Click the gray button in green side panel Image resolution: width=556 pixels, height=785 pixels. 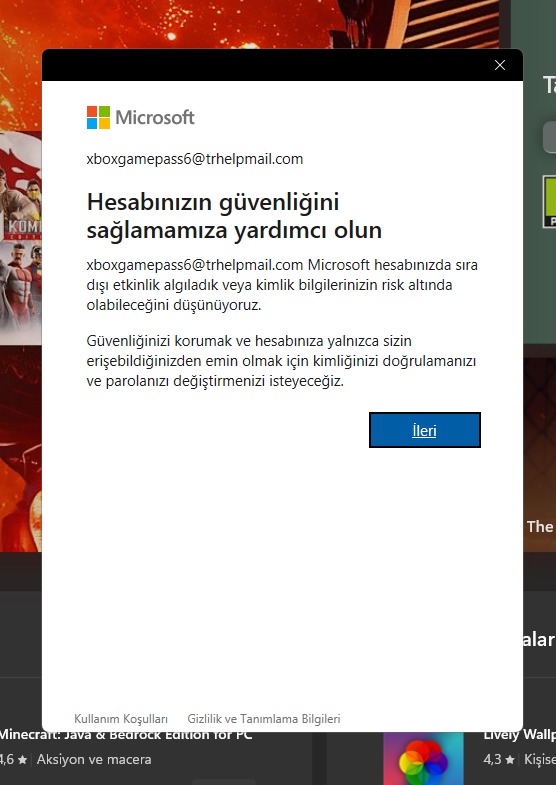[549, 136]
